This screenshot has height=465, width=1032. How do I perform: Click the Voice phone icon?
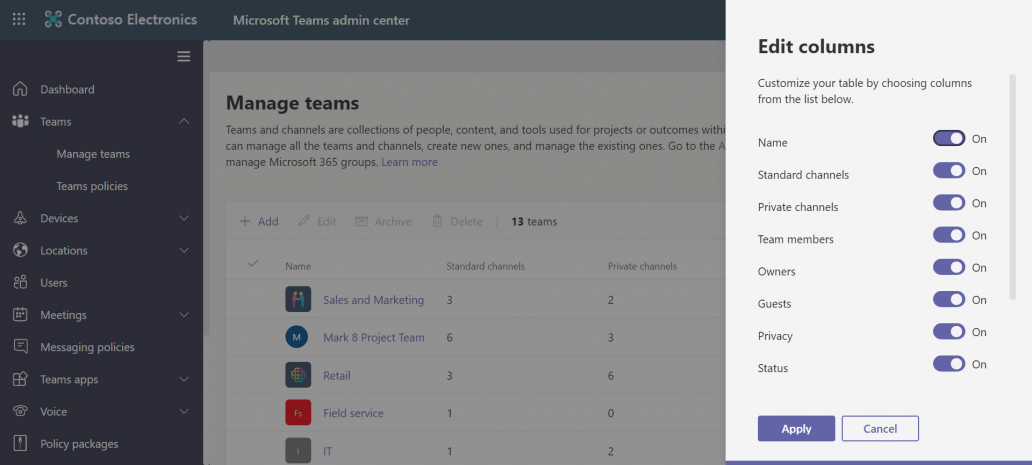[x=20, y=411]
